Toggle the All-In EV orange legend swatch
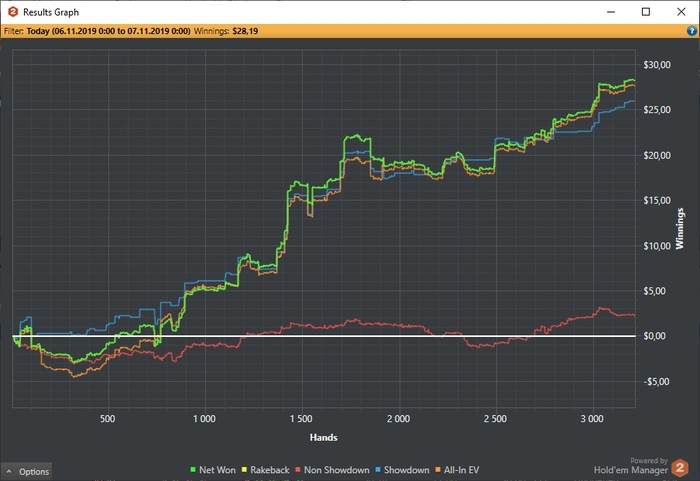Screen dimensions: 700x481 [438, 470]
